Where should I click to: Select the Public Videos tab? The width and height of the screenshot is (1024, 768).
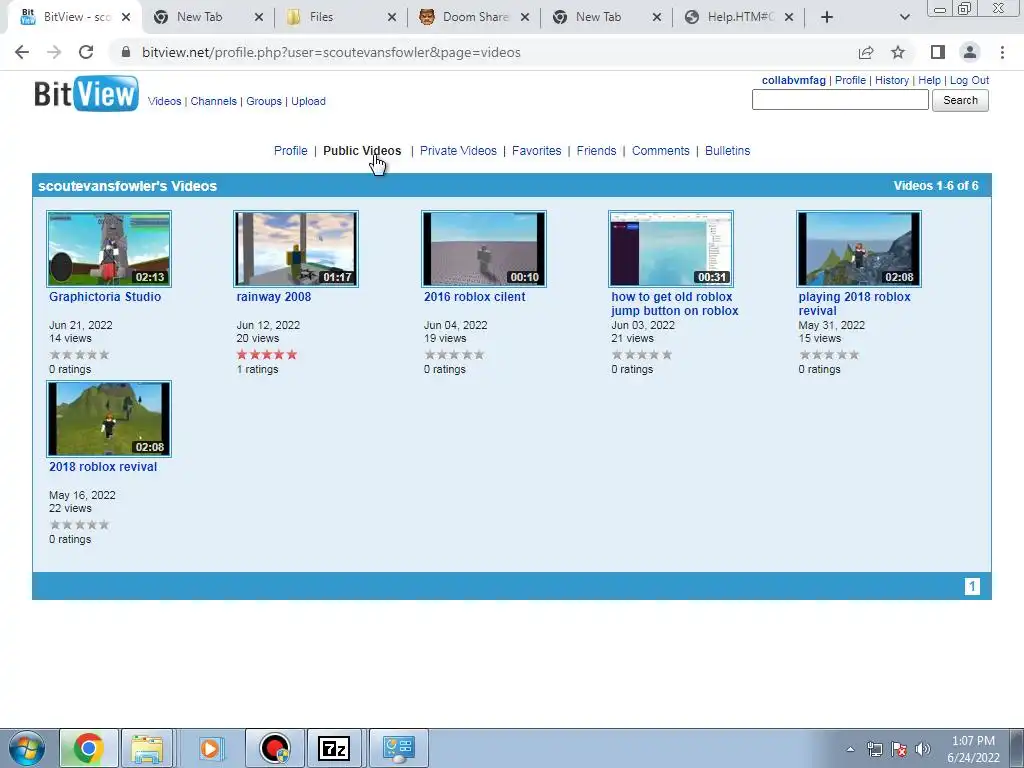(362, 151)
